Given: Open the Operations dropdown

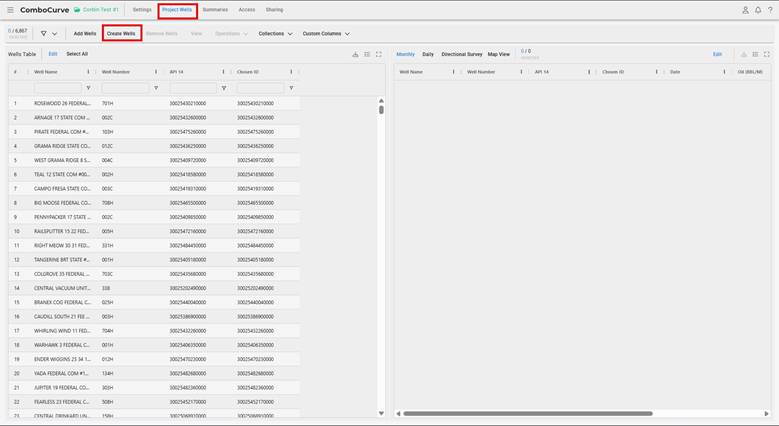Looking at the screenshot, I should [x=231, y=34].
